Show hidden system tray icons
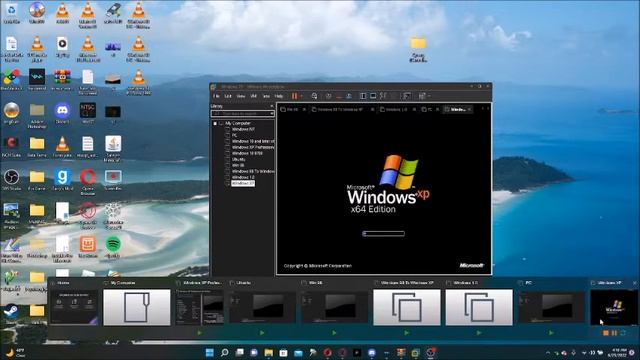Screen dimensions: 640x360 coord(548,353)
